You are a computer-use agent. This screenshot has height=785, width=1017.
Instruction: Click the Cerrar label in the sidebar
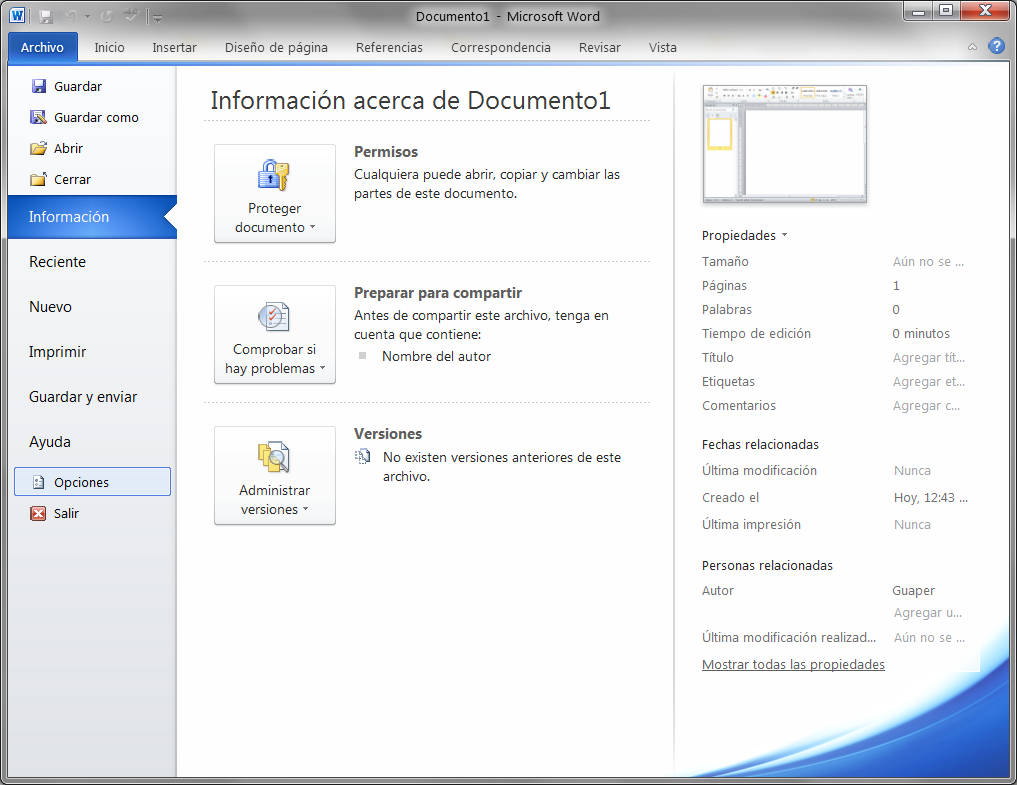pyautogui.click(x=72, y=180)
